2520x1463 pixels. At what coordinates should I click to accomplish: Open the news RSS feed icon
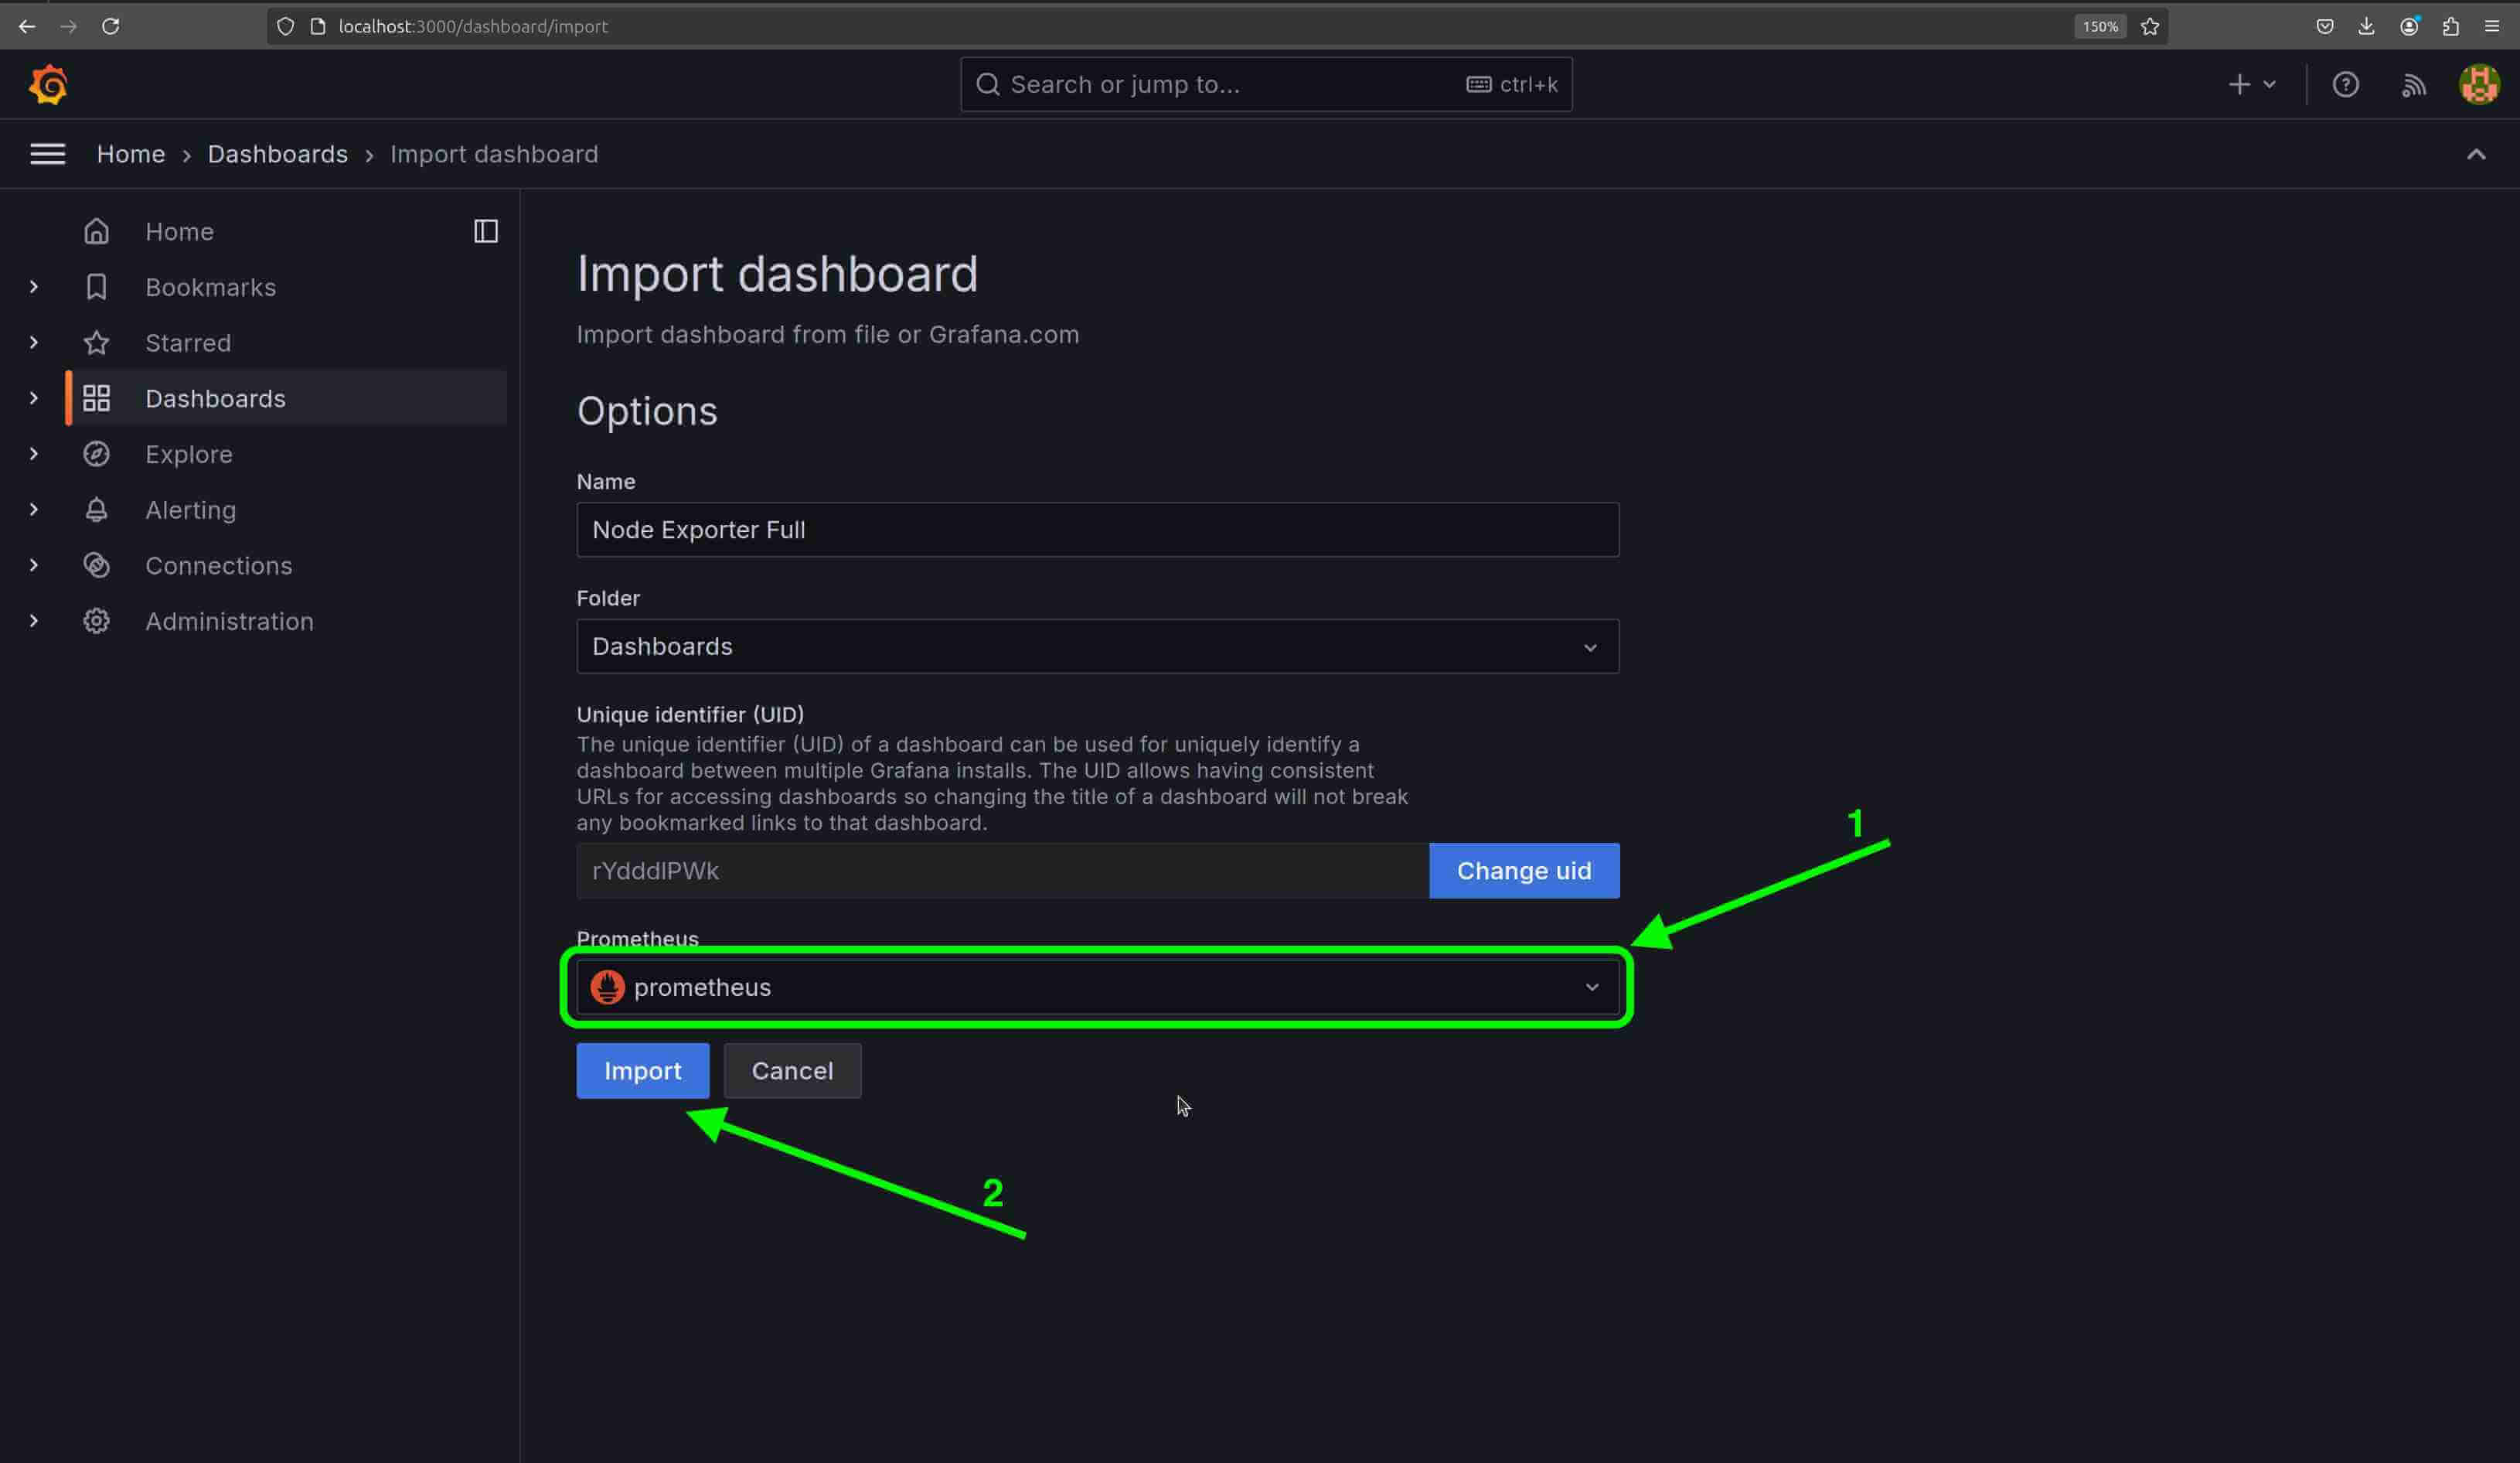point(2413,85)
